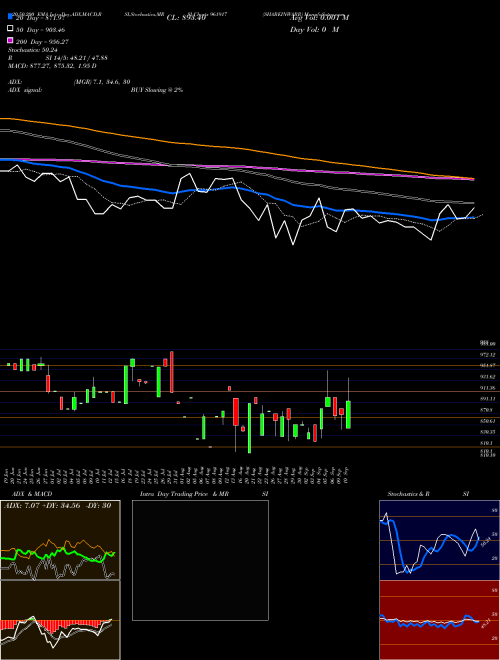Click the blue 20 Day EMA legend swatch
Viewport: 500px width, 660px height.
click(x=11, y=17)
